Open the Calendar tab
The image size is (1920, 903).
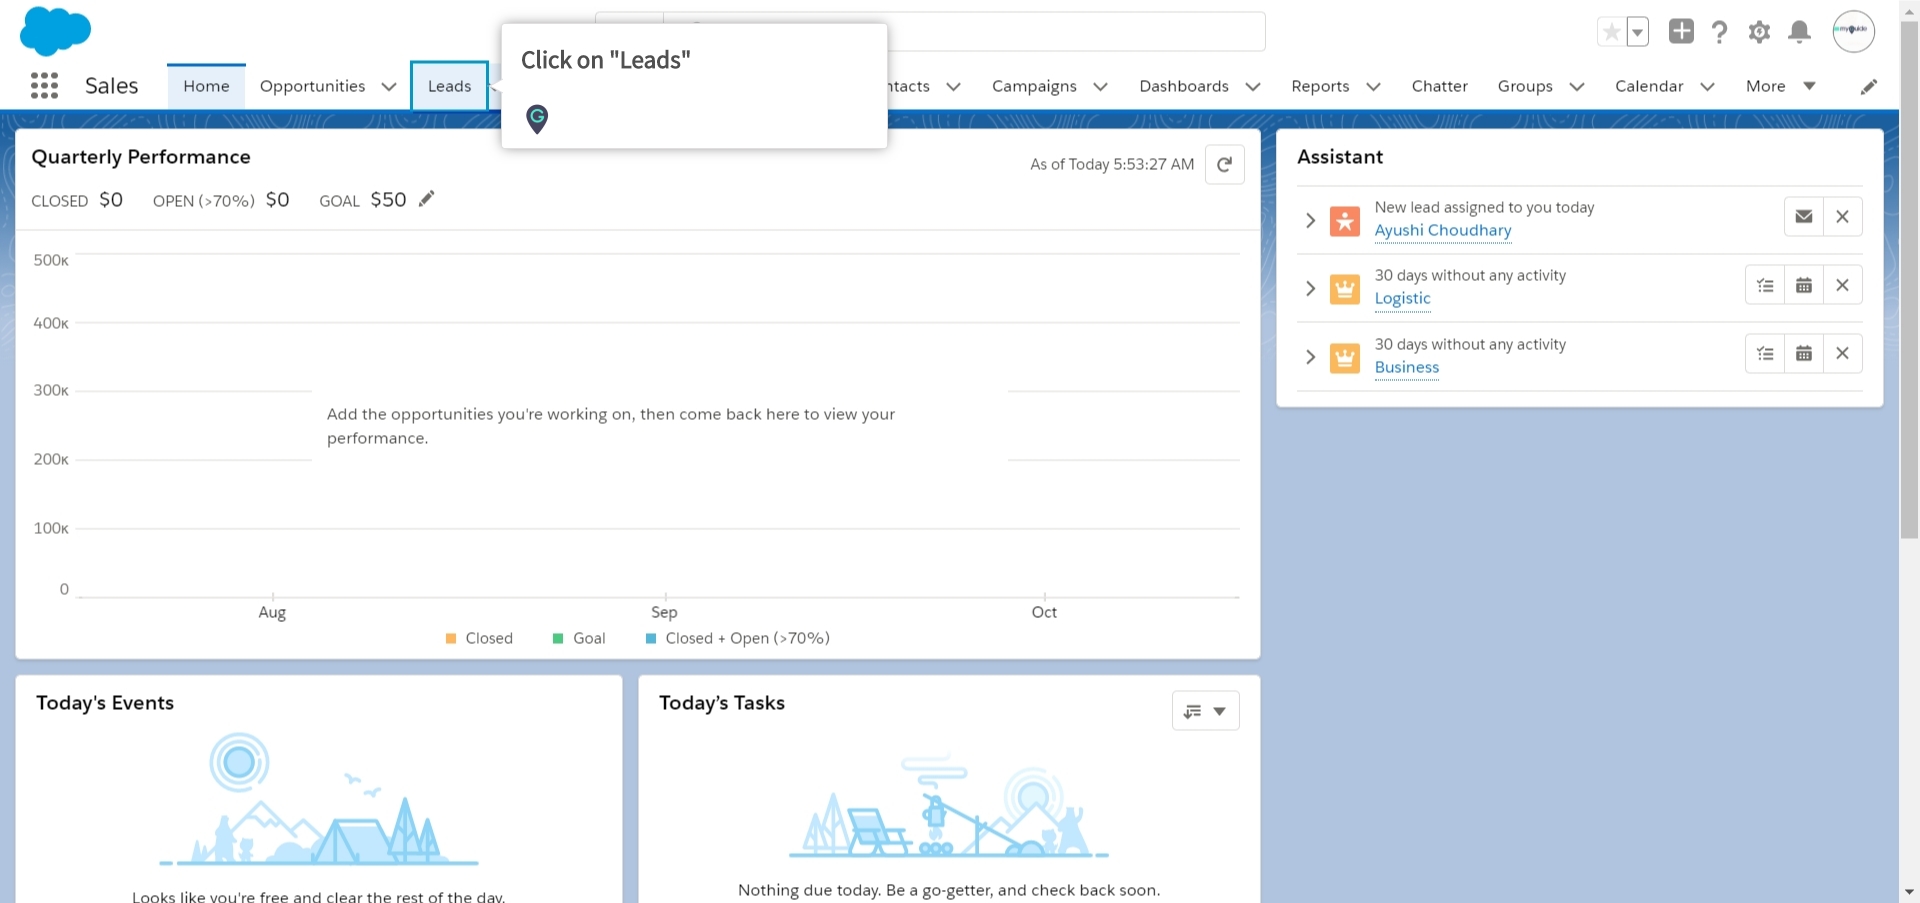(1649, 86)
